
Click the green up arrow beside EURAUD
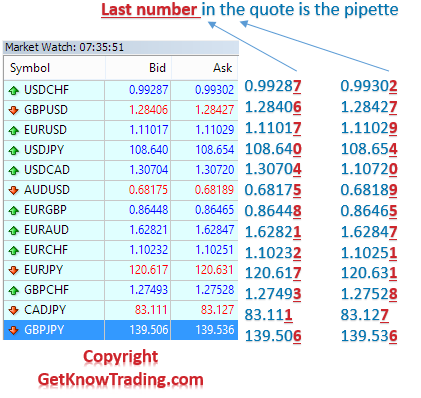(x=14, y=230)
